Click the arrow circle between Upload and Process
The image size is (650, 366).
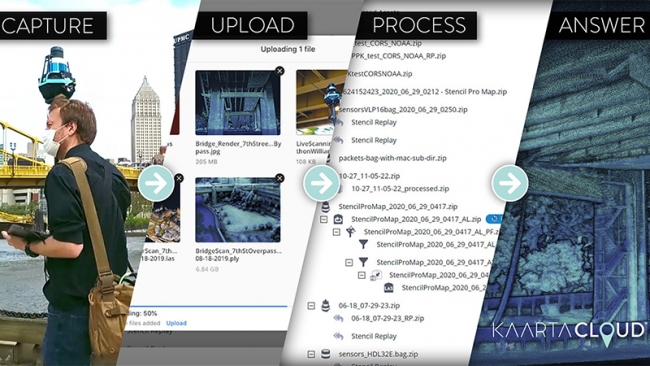coord(321,183)
